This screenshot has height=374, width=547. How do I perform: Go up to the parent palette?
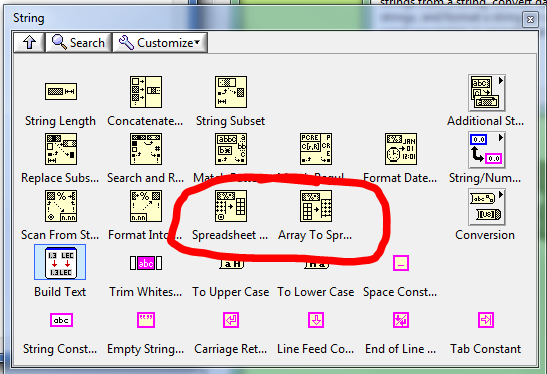(29, 43)
